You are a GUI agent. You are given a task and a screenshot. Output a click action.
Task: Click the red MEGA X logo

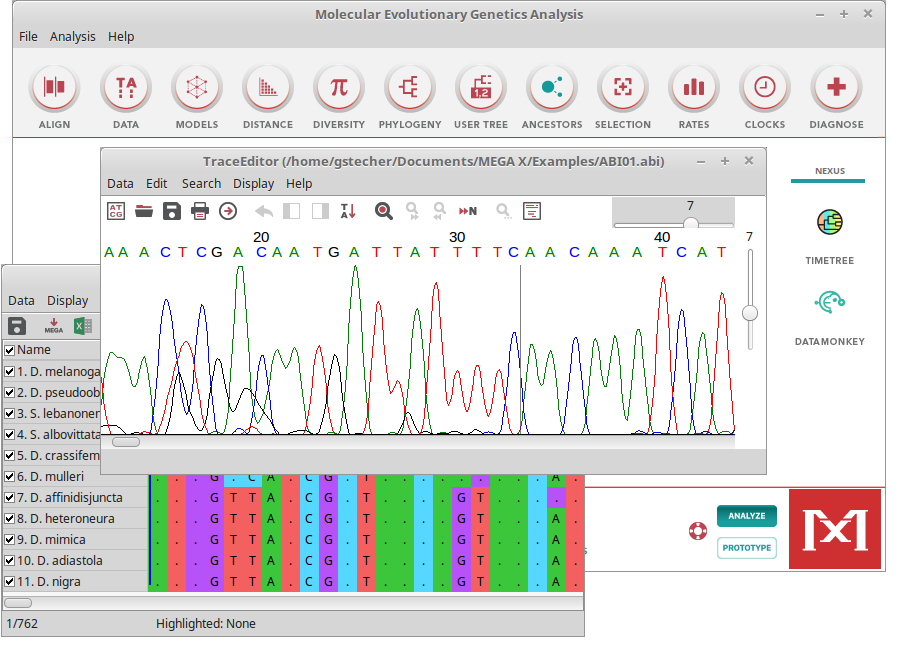[835, 529]
